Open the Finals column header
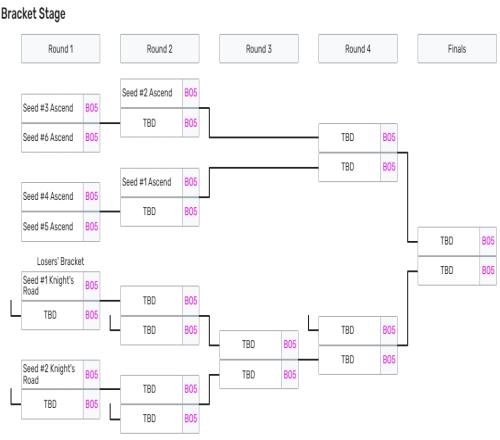Screen dimensions: 500x440 click(x=457, y=49)
